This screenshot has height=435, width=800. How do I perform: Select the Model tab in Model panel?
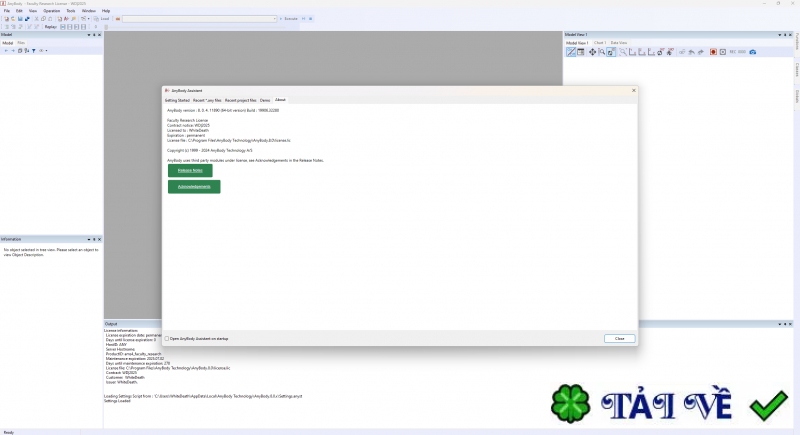click(8, 43)
